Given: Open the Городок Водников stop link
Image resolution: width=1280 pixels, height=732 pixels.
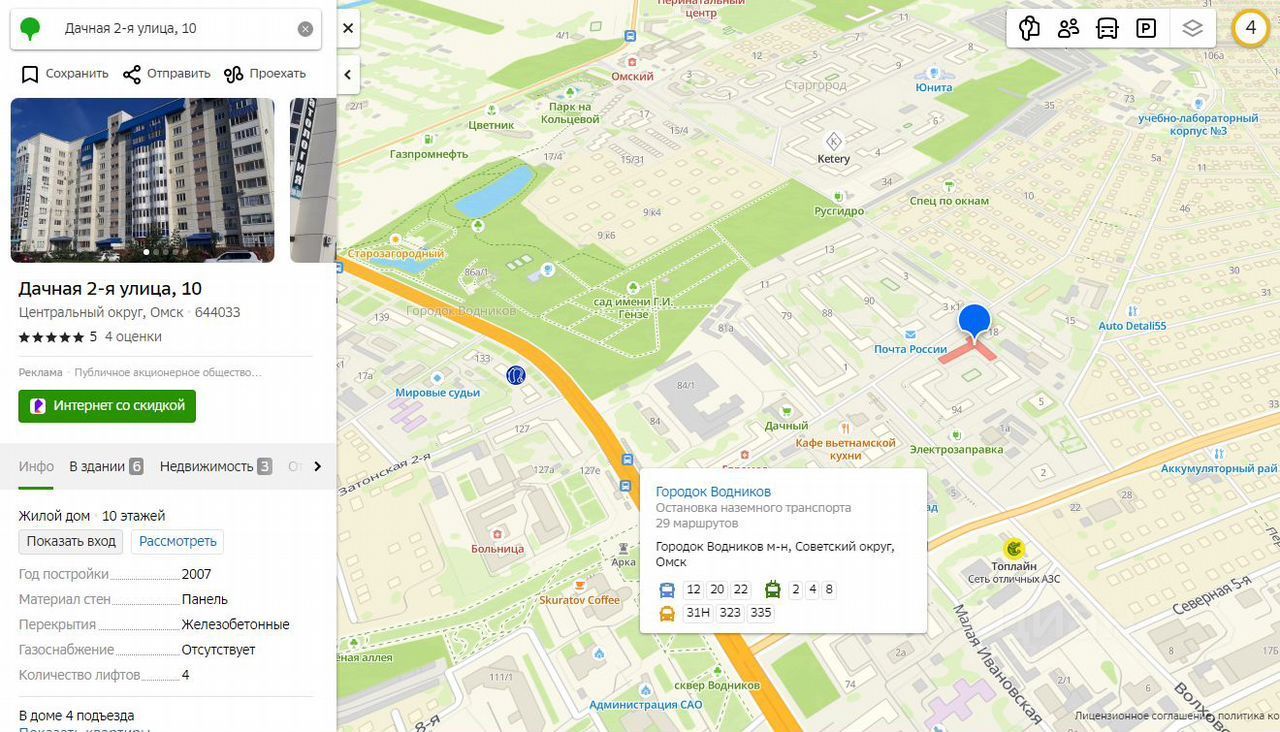Looking at the screenshot, I should tap(713, 491).
